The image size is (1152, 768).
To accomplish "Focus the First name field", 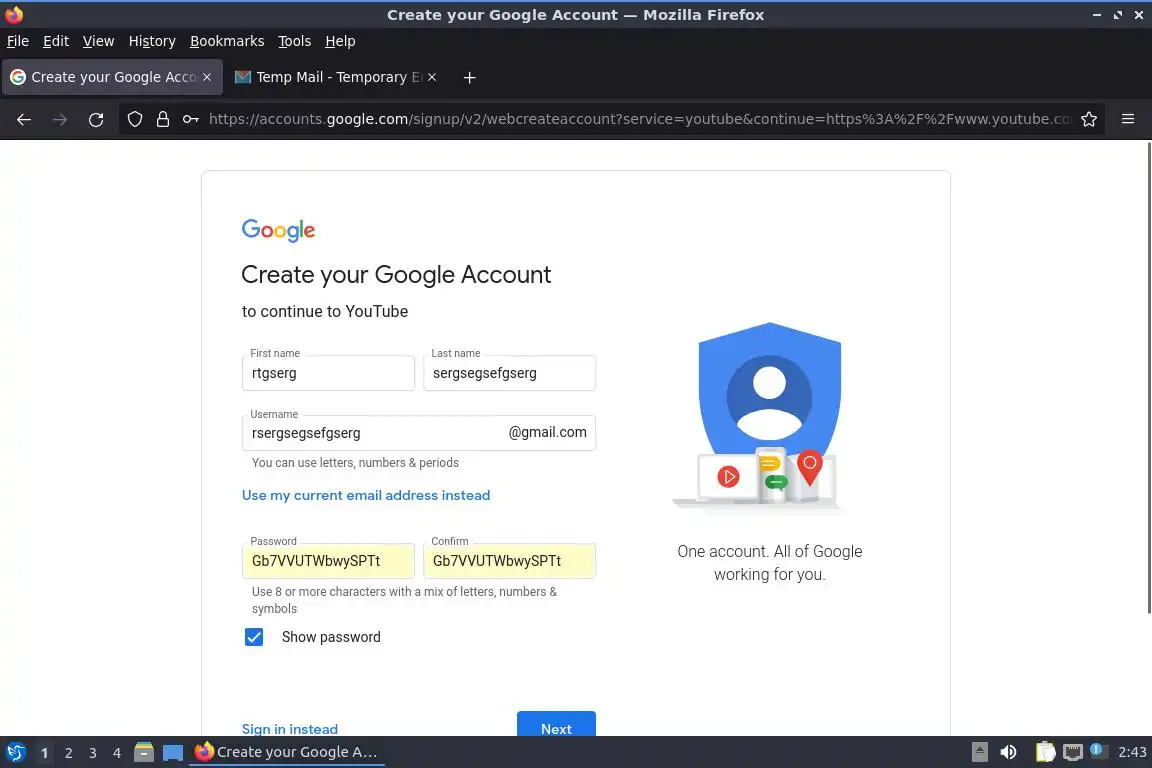I will 328,373.
